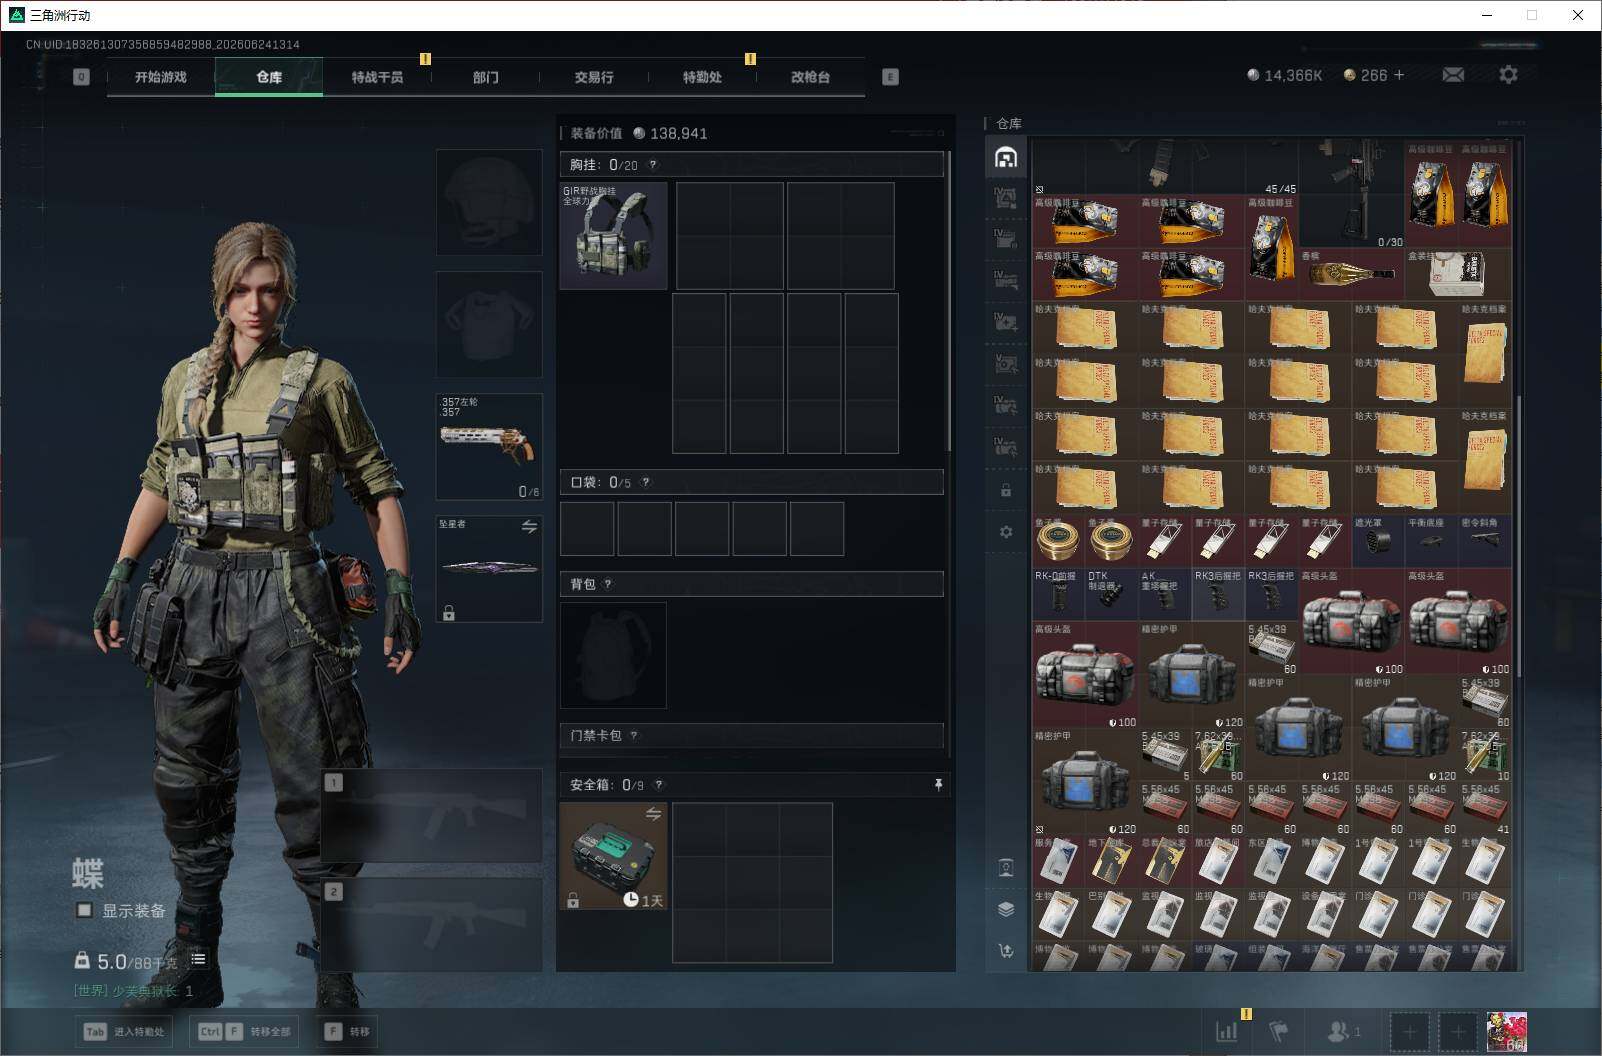Open the sidebar padlock locked-storage icon
This screenshot has height=1056, width=1602.
(1006, 491)
